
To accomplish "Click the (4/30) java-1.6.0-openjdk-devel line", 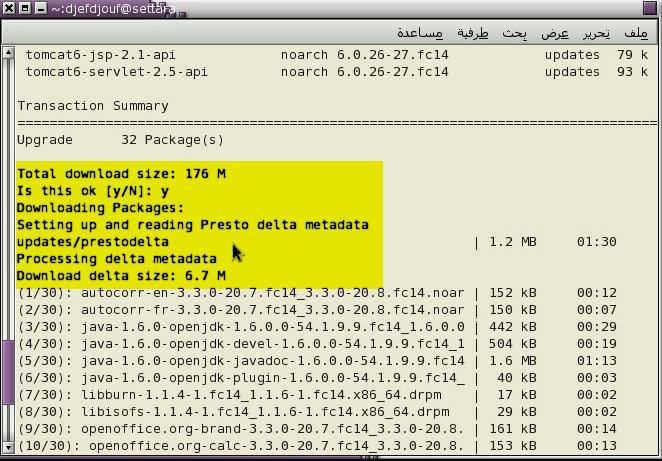I will (317, 344).
